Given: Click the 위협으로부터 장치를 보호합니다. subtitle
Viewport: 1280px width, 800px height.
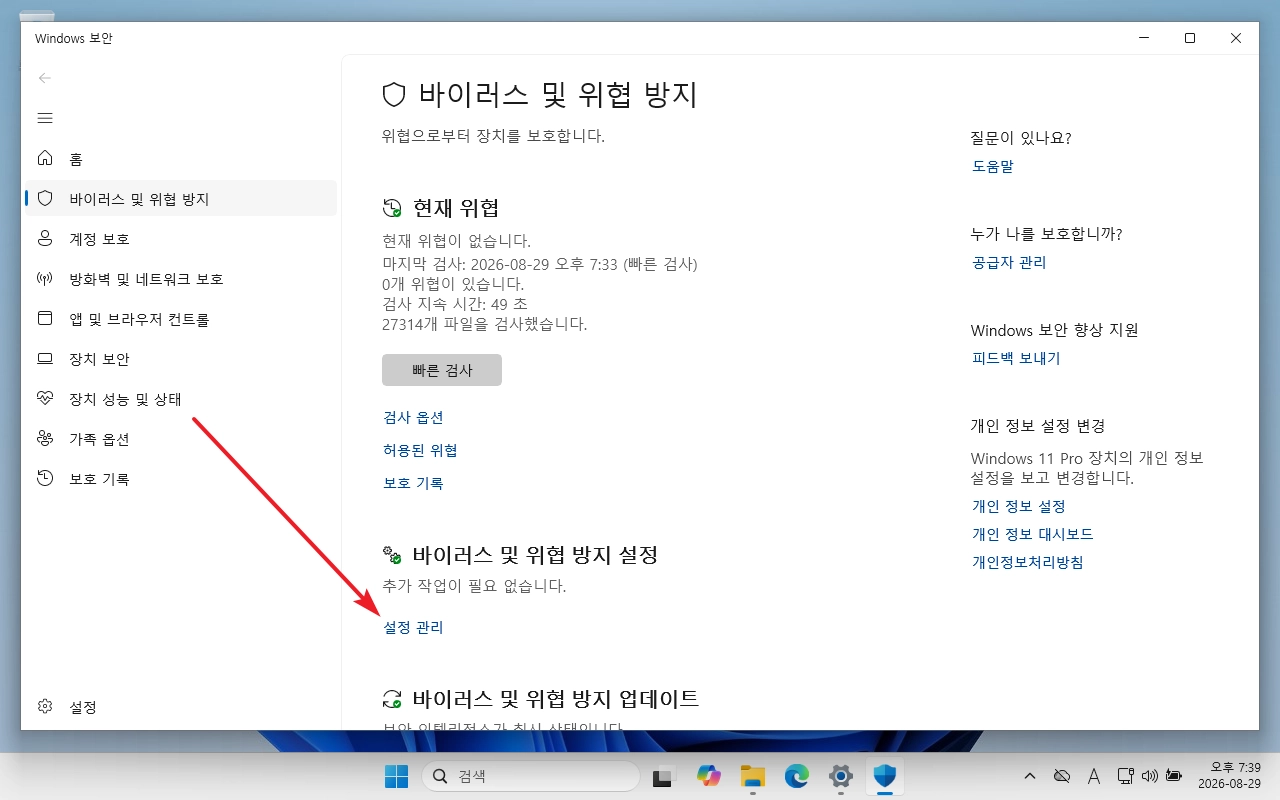Looking at the screenshot, I should pos(494,135).
